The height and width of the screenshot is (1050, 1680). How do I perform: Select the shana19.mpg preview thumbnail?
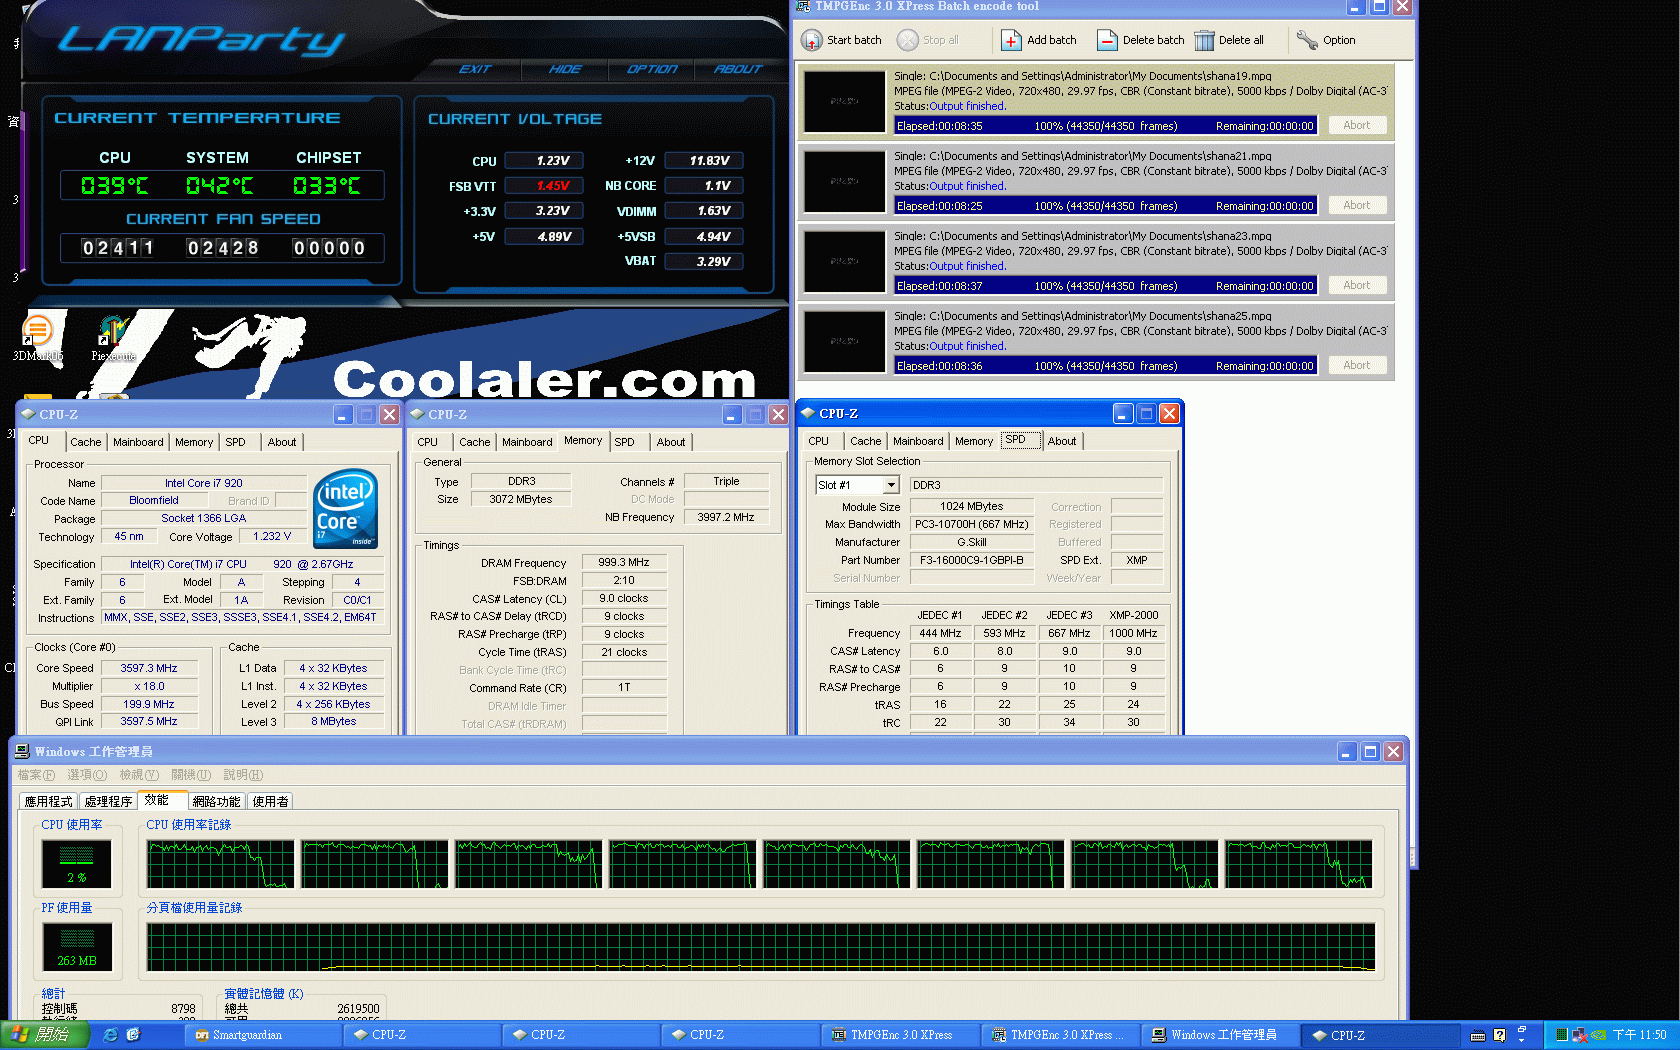(x=845, y=101)
